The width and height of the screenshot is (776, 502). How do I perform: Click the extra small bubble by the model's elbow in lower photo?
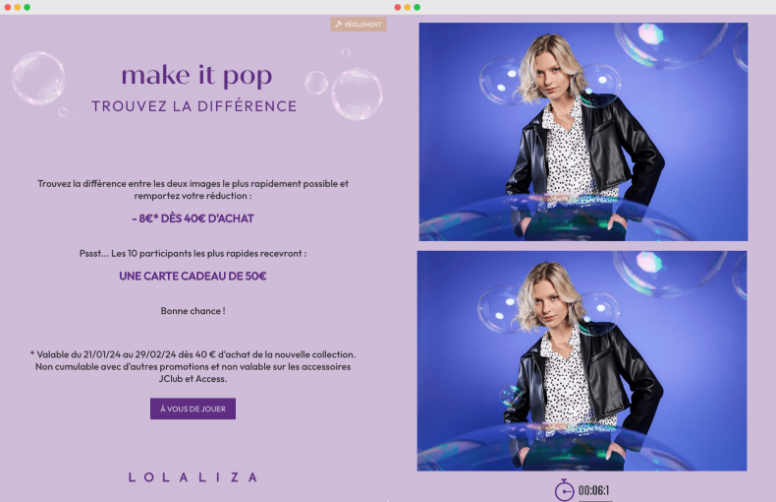(x=511, y=396)
